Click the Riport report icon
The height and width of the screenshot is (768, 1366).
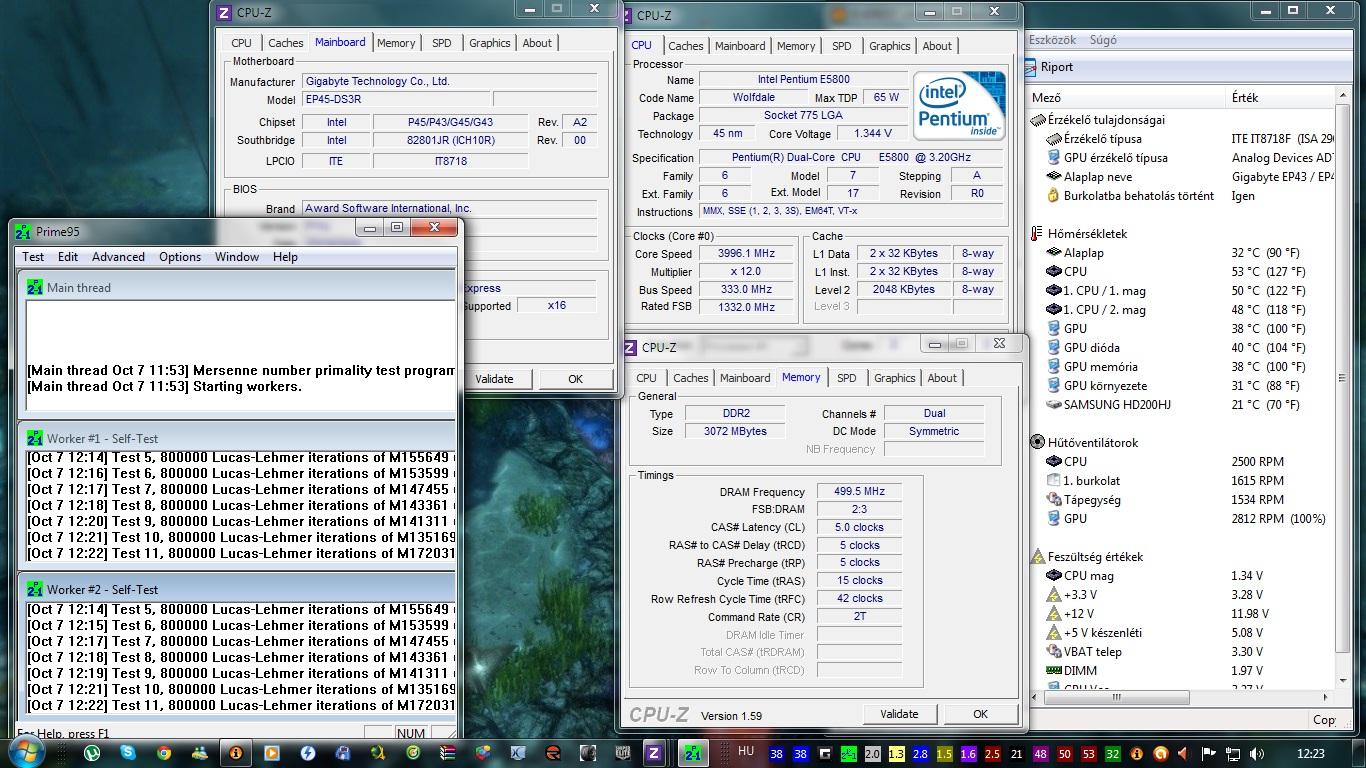coord(1031,67)
